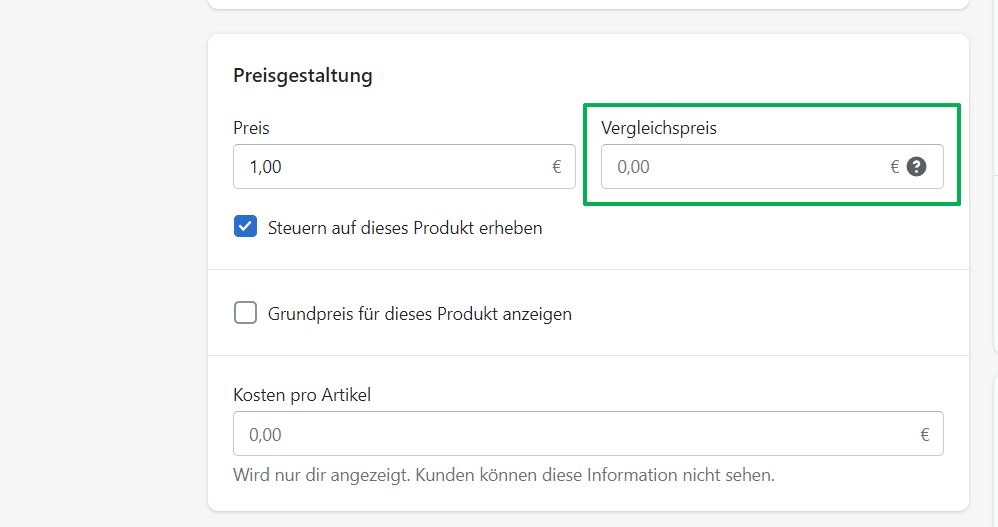Focus the Preis input showing 1,00
The height and width of the screenshot is (527, 998).
click(404, 167)
